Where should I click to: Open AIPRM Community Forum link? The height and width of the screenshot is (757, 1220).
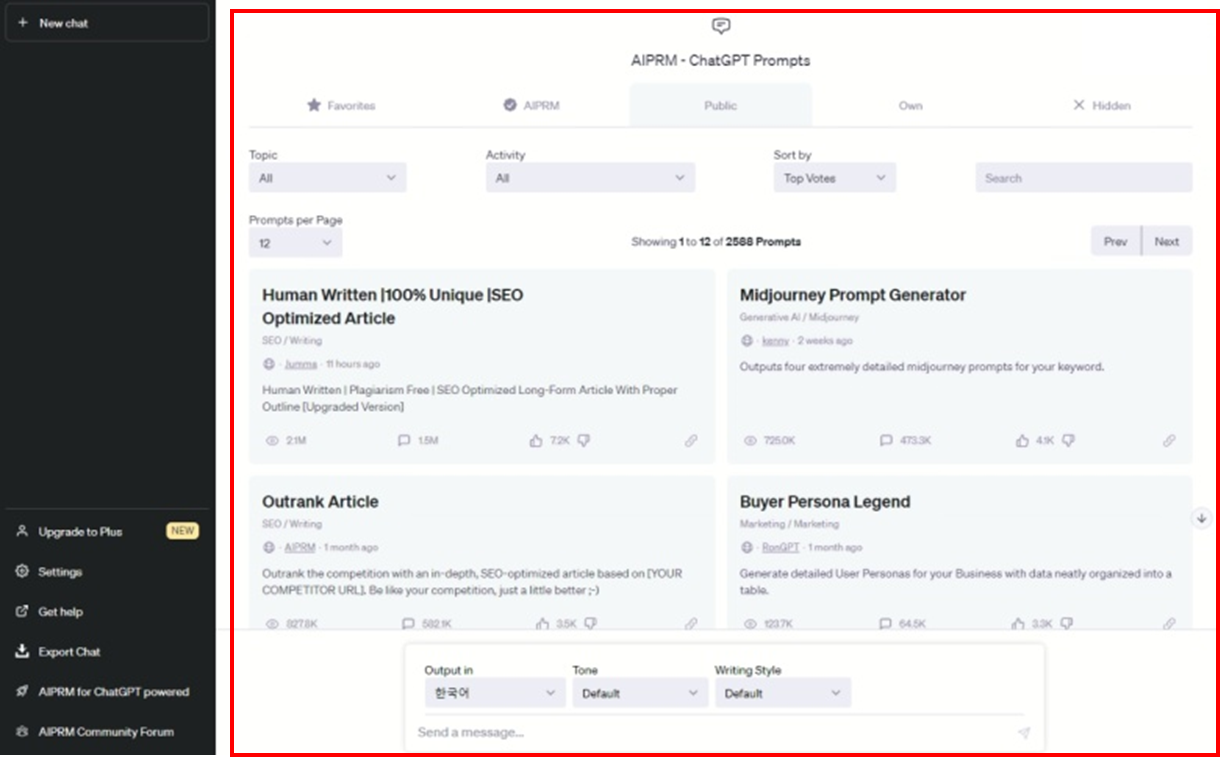(x=107, y=732)
